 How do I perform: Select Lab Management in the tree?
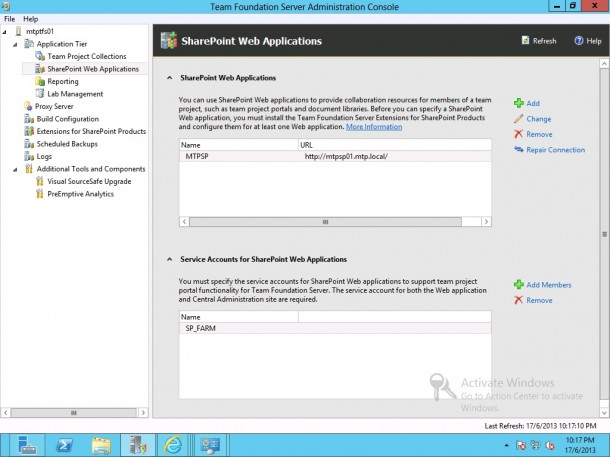click(x=75, y=94)
